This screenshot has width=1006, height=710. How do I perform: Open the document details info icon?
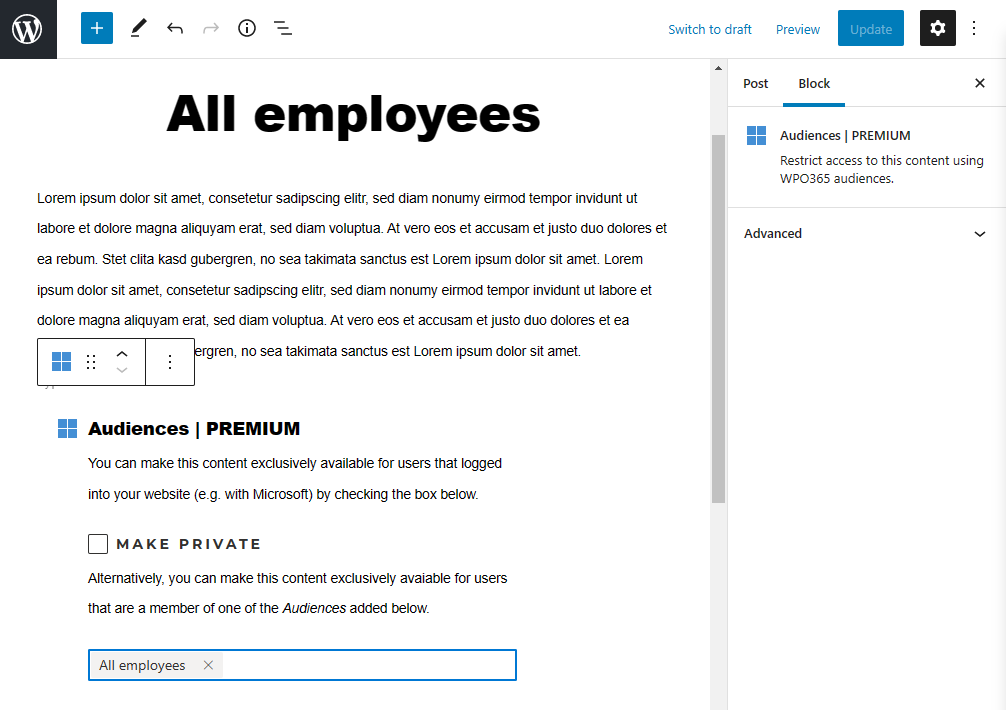coord(247,28)
